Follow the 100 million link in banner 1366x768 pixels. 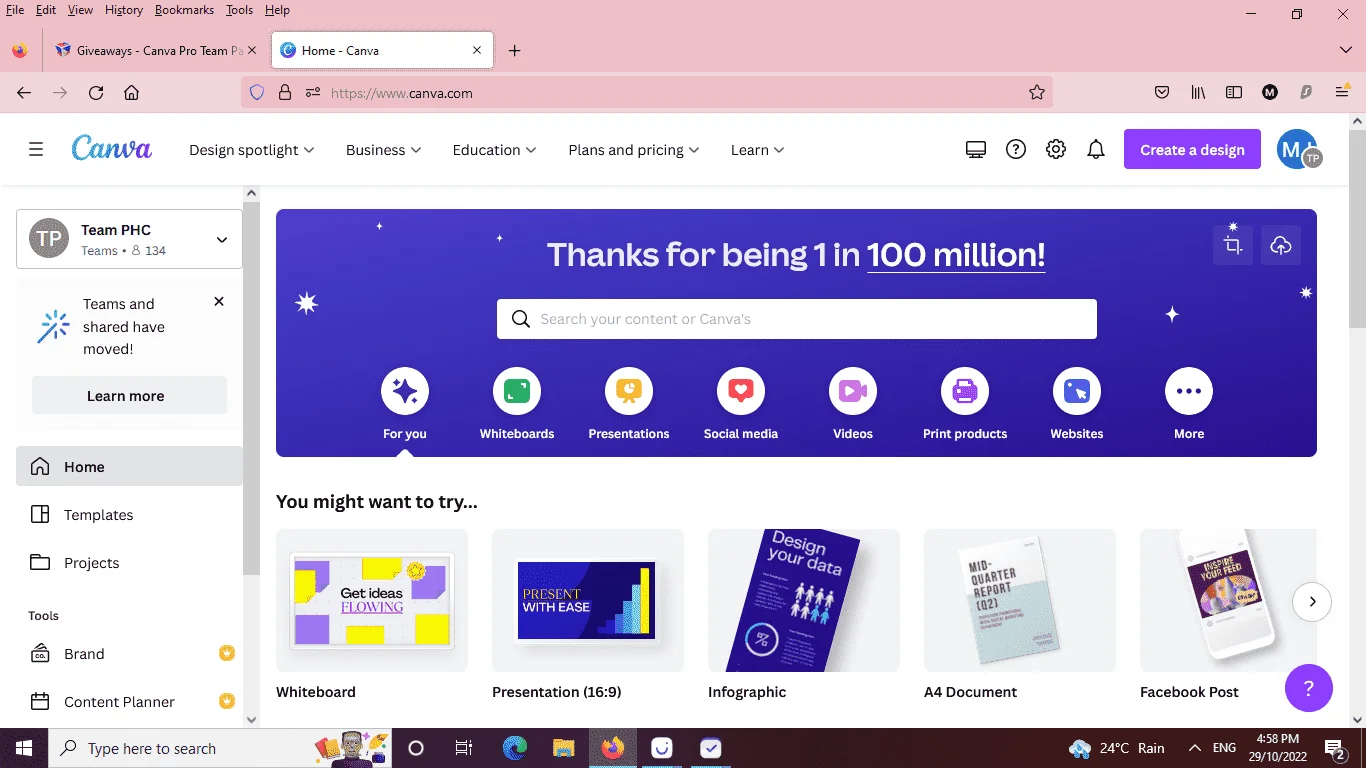tap(956, 255)
